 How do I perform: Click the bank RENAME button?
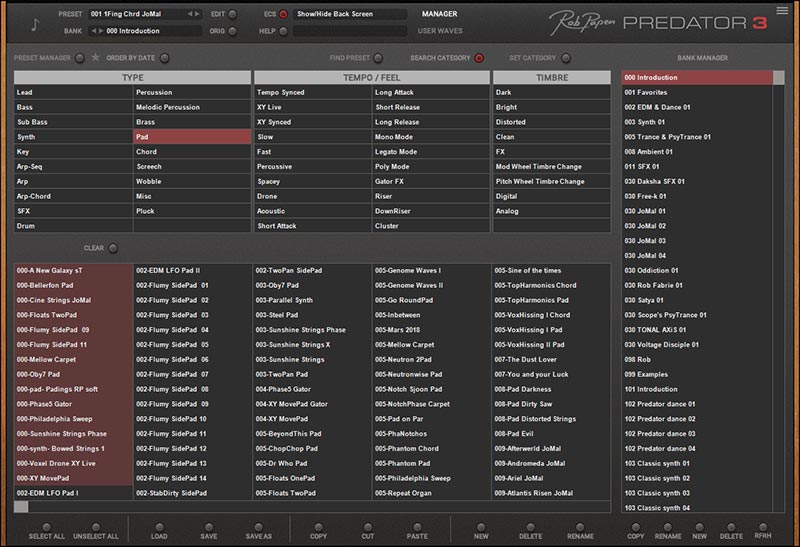[668, 527]
